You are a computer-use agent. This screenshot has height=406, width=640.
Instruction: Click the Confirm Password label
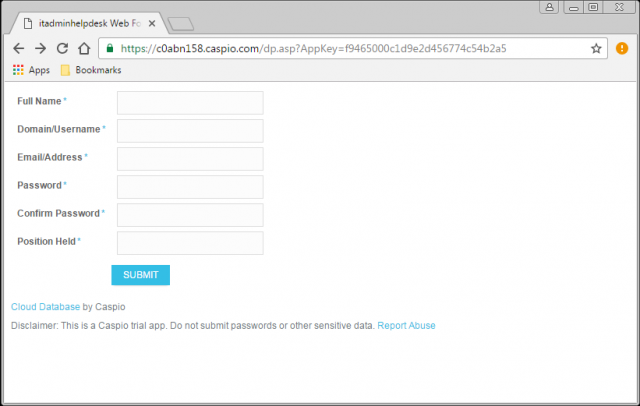coord(58,213)
